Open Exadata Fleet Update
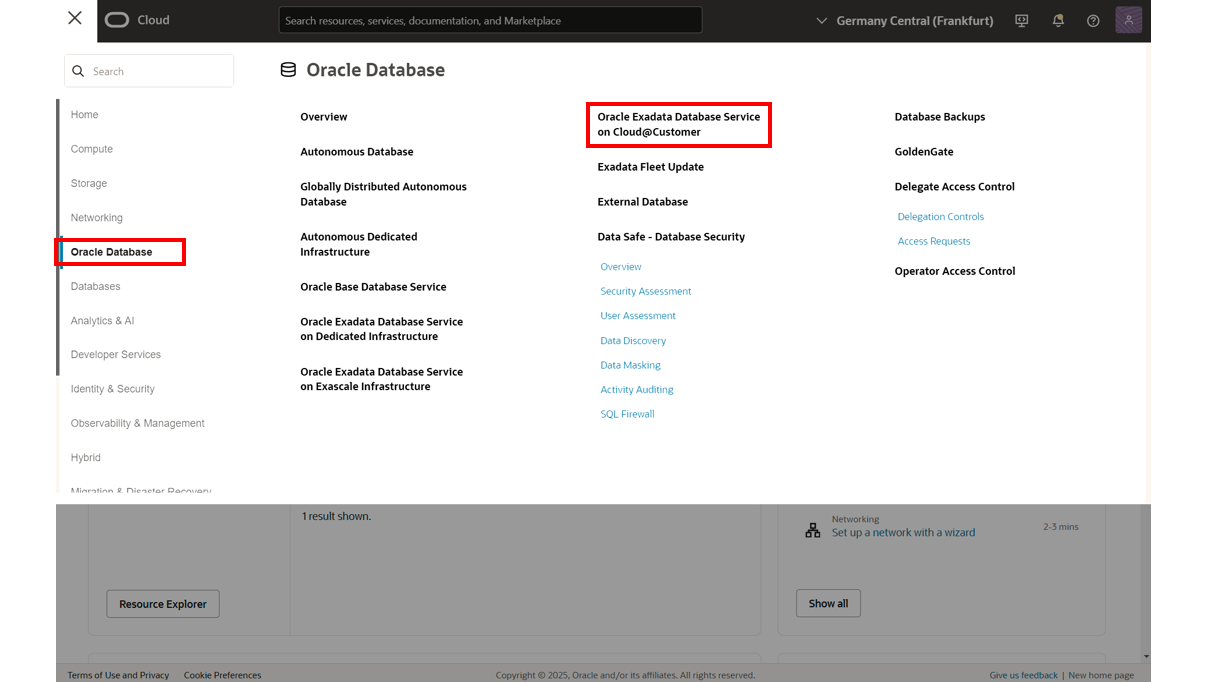Image resolution: width=1206 pixels, height=682 pixels. 651,167
